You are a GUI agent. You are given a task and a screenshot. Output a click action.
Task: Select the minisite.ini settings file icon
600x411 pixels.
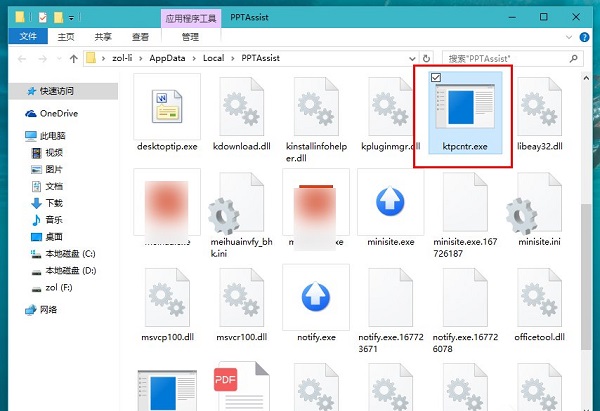click(x=535, y=202)
